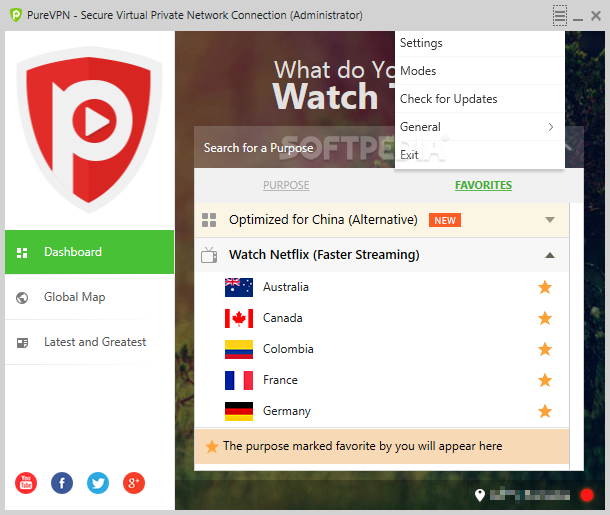Toggle favorite star for Australia

click(x=545, y=287)
